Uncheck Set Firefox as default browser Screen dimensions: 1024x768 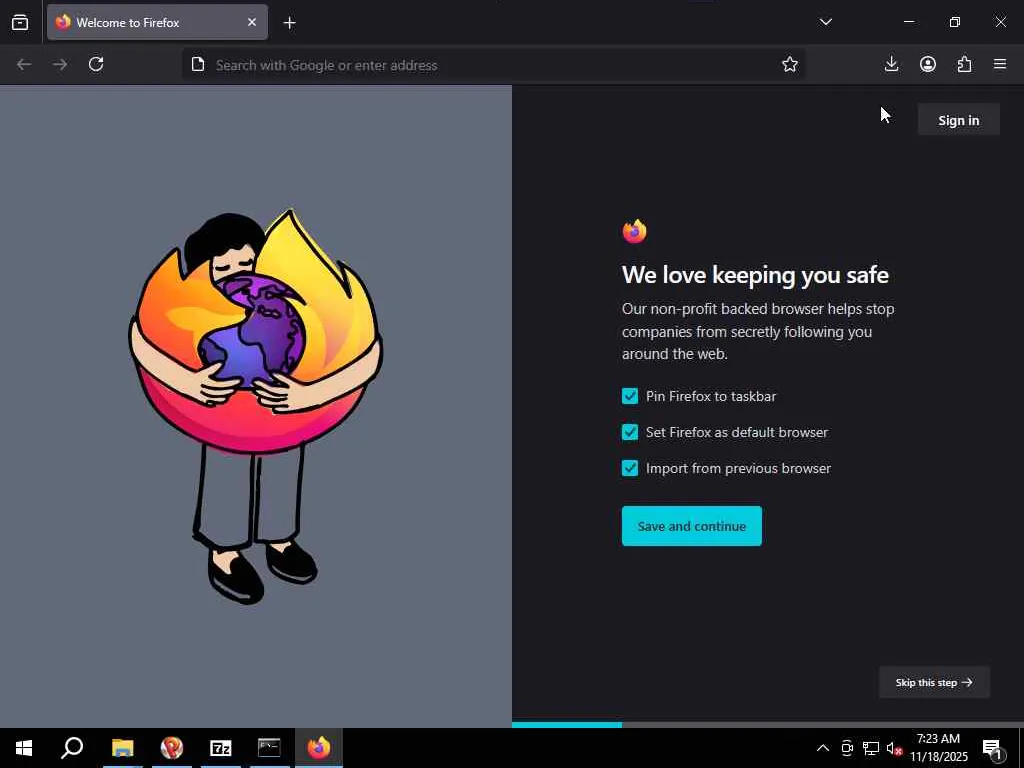[x=630, y=432]
